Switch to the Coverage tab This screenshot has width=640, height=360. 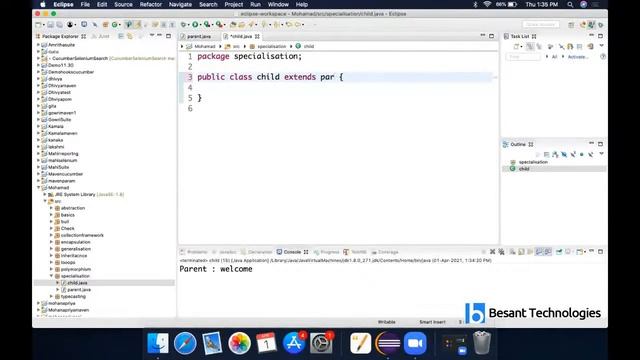[384, 252]
